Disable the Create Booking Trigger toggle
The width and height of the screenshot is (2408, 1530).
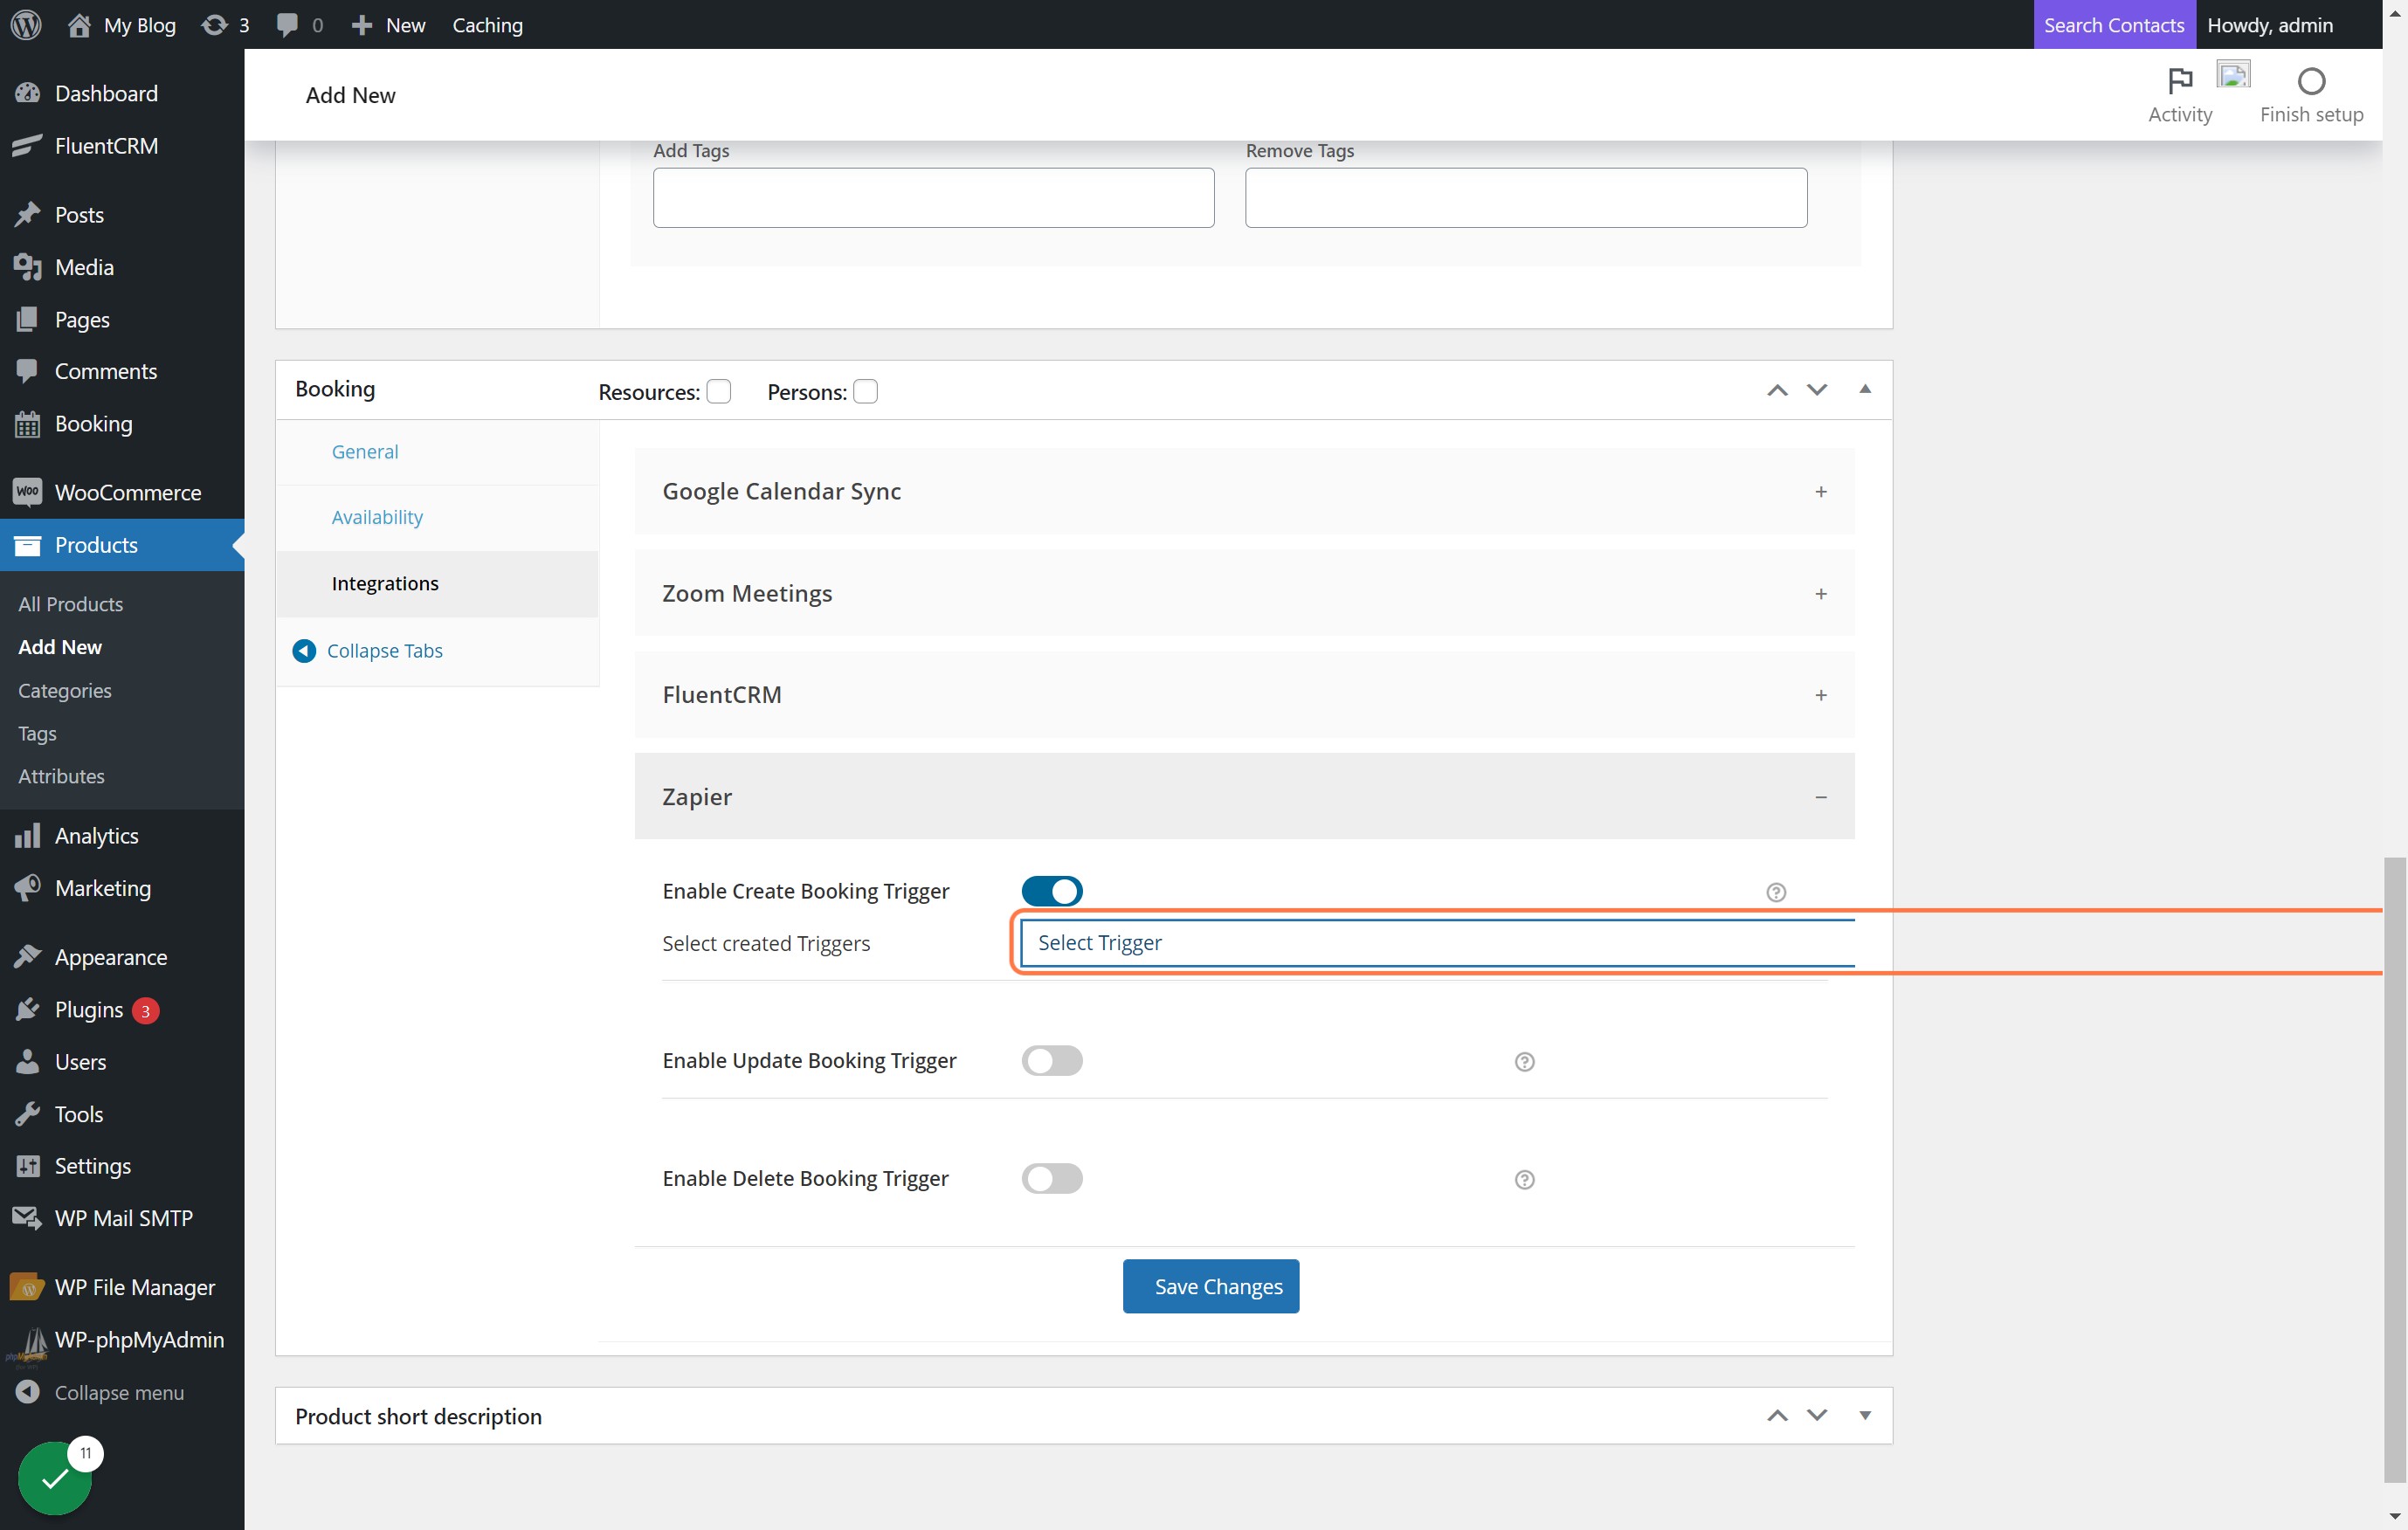pyautogui.click(x=1052, y=891)
